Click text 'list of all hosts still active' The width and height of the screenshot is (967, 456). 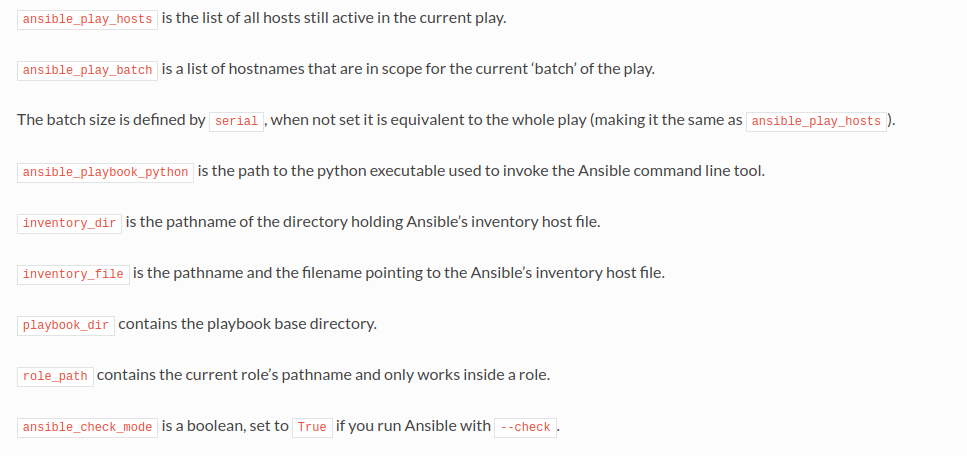click(x=285, y=18)
